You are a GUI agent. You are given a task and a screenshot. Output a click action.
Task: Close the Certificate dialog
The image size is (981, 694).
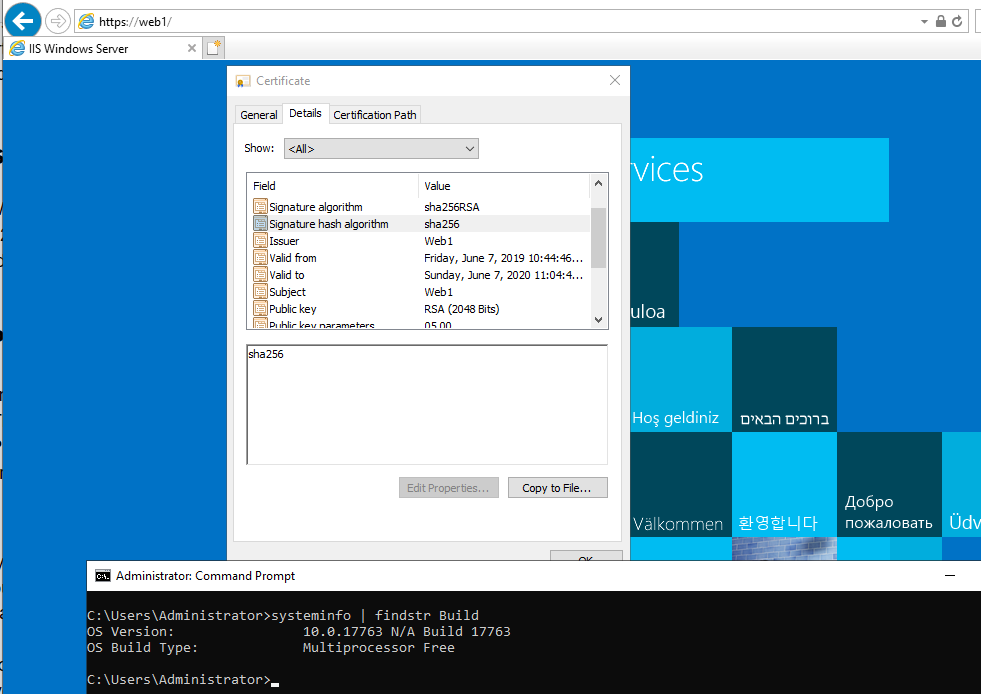point(615,80)
